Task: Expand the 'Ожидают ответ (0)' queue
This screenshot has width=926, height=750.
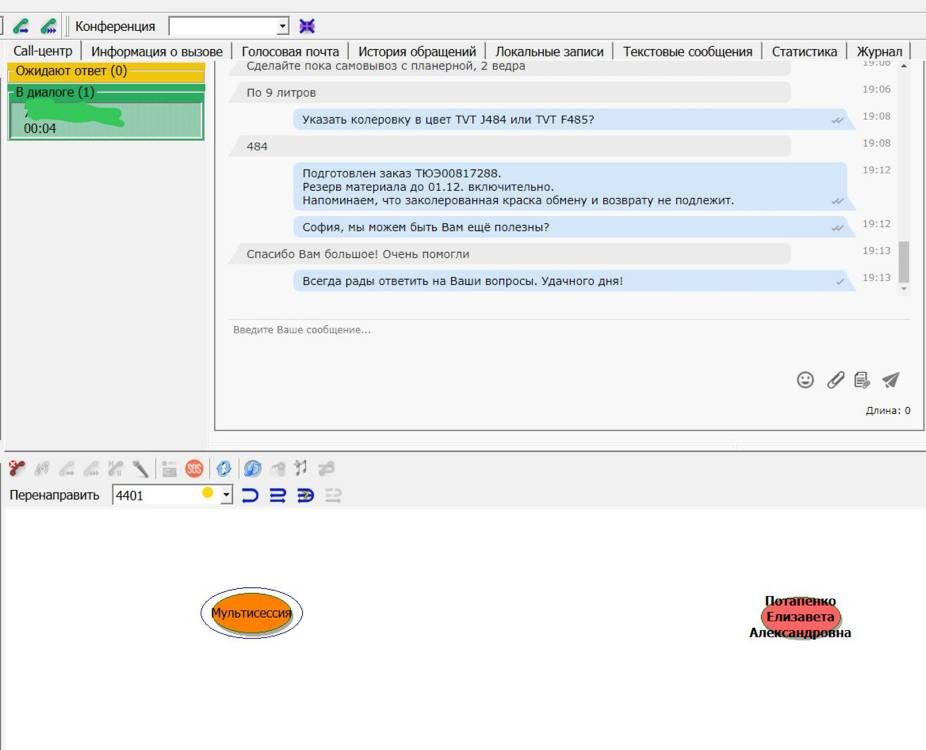Action: tap(105, 71)
